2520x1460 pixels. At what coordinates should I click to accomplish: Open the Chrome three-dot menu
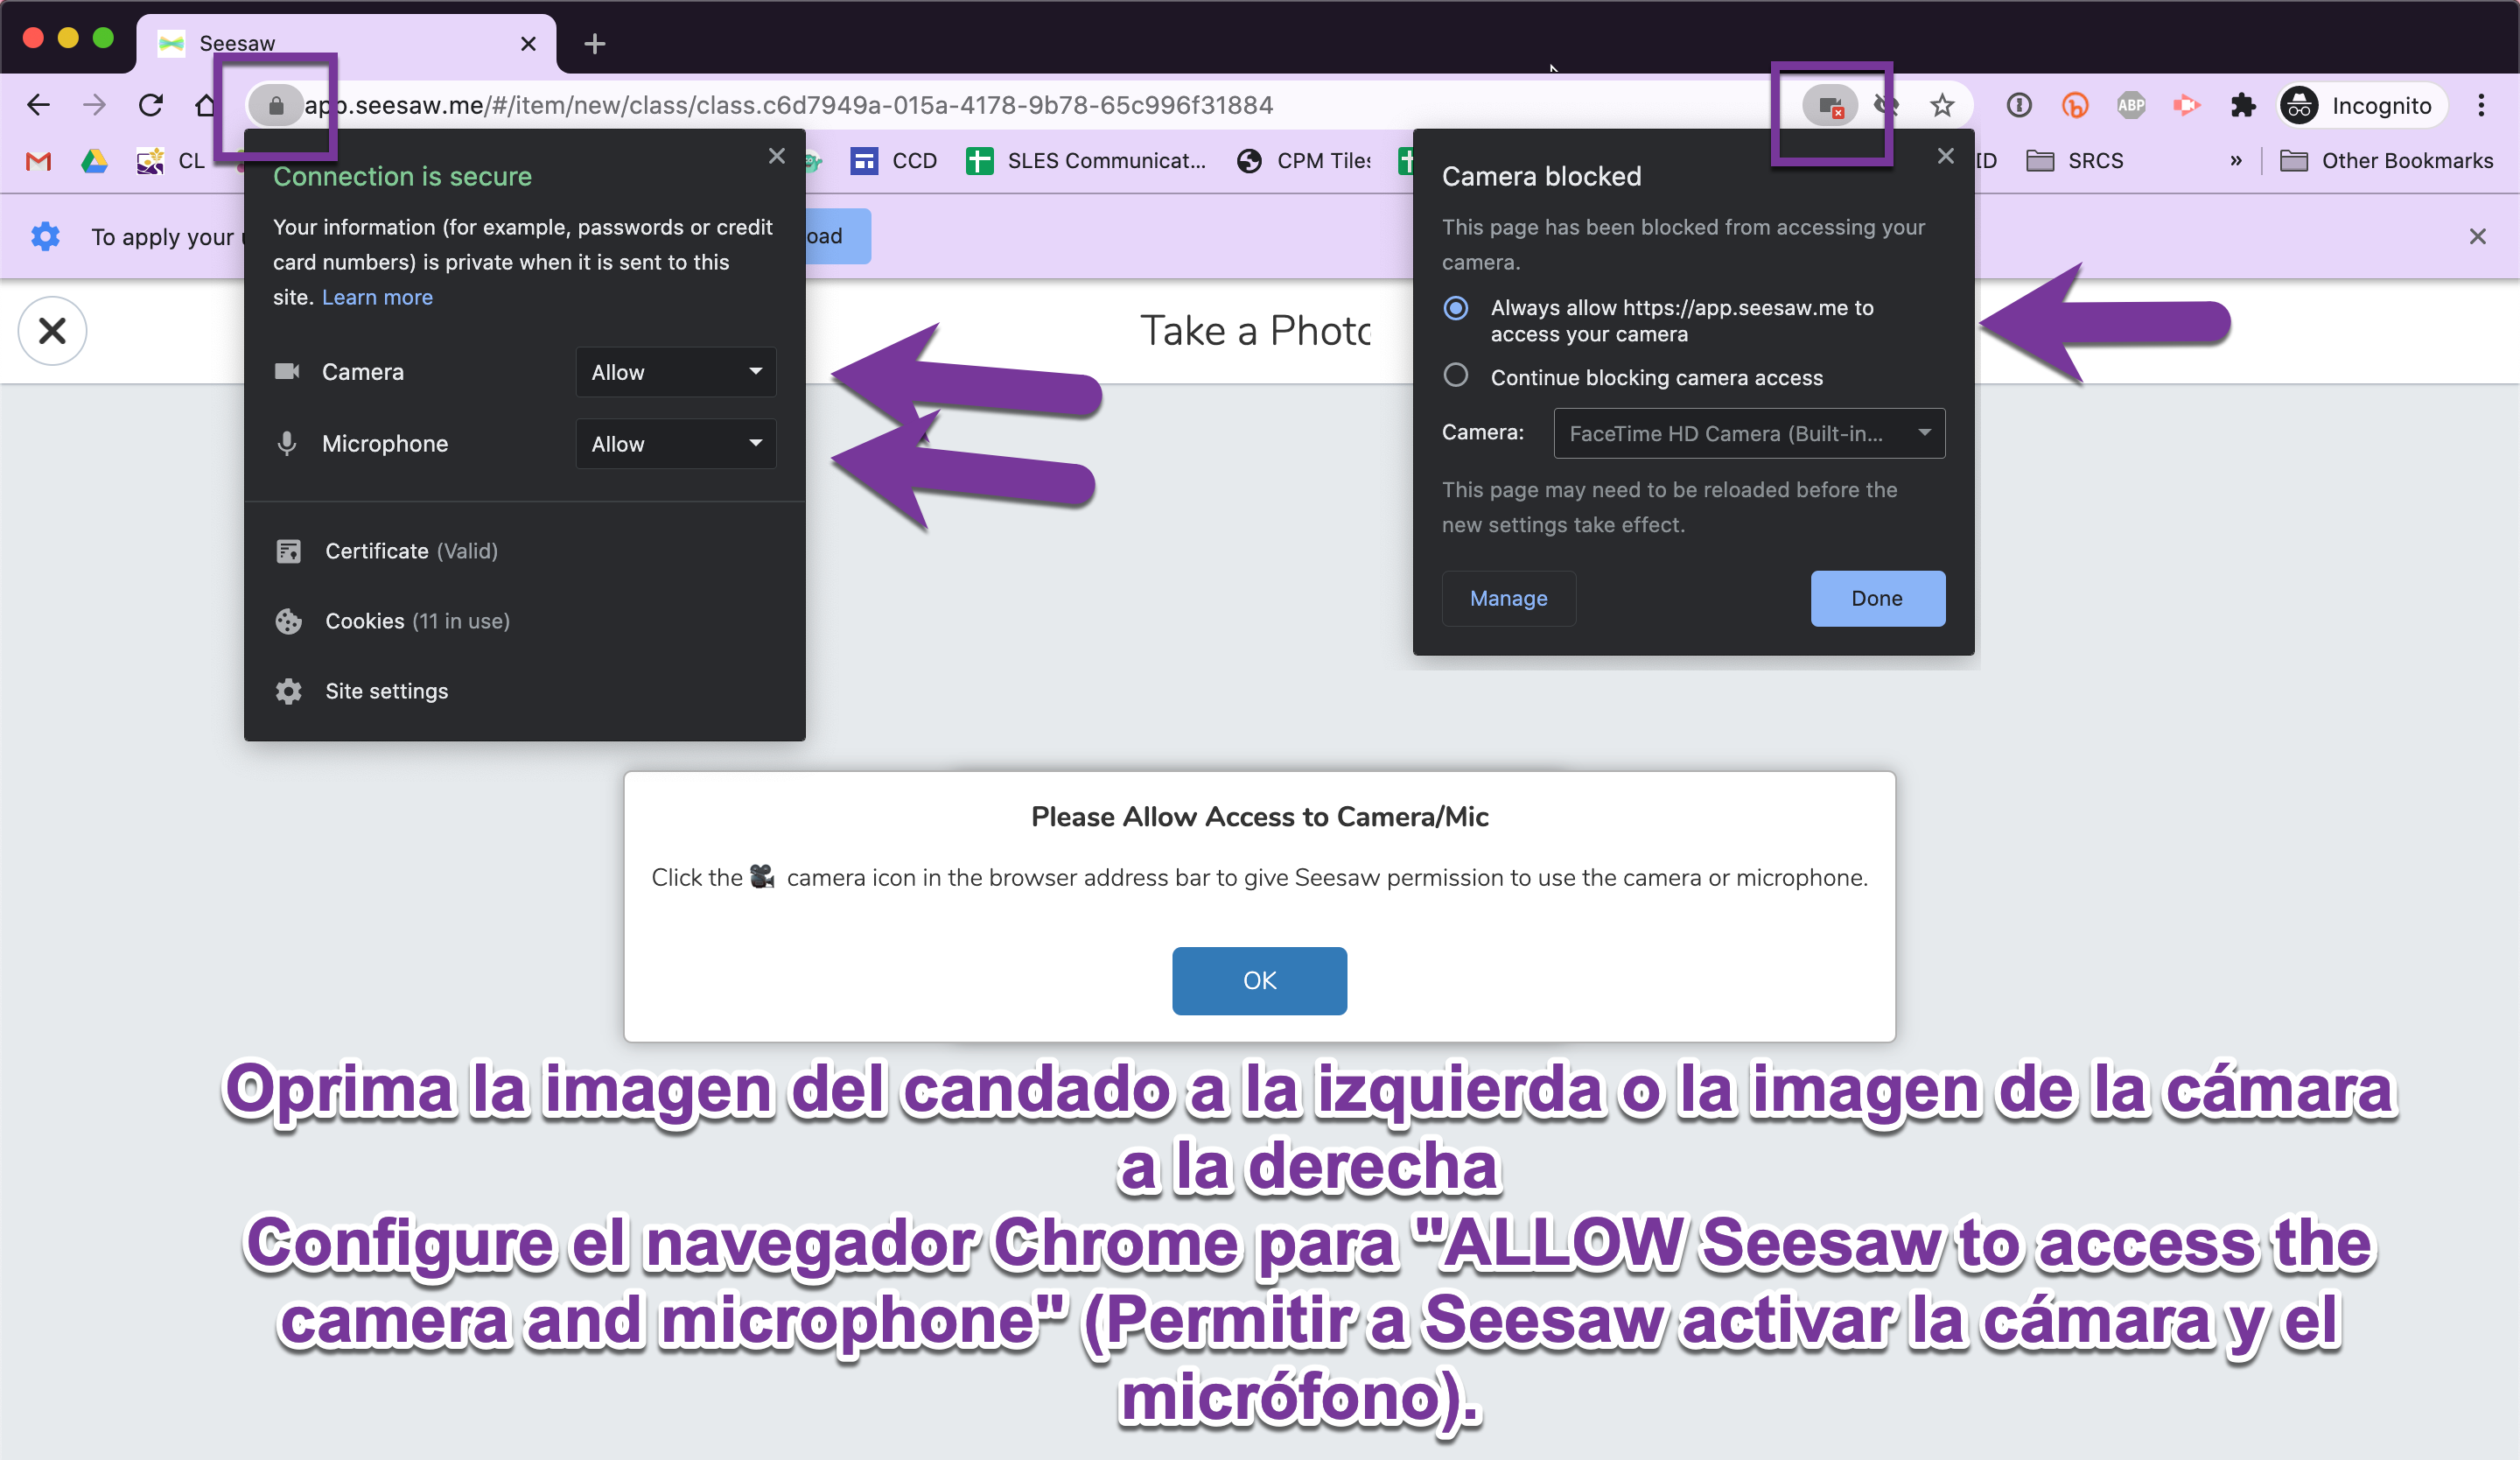click(2481, 105)
